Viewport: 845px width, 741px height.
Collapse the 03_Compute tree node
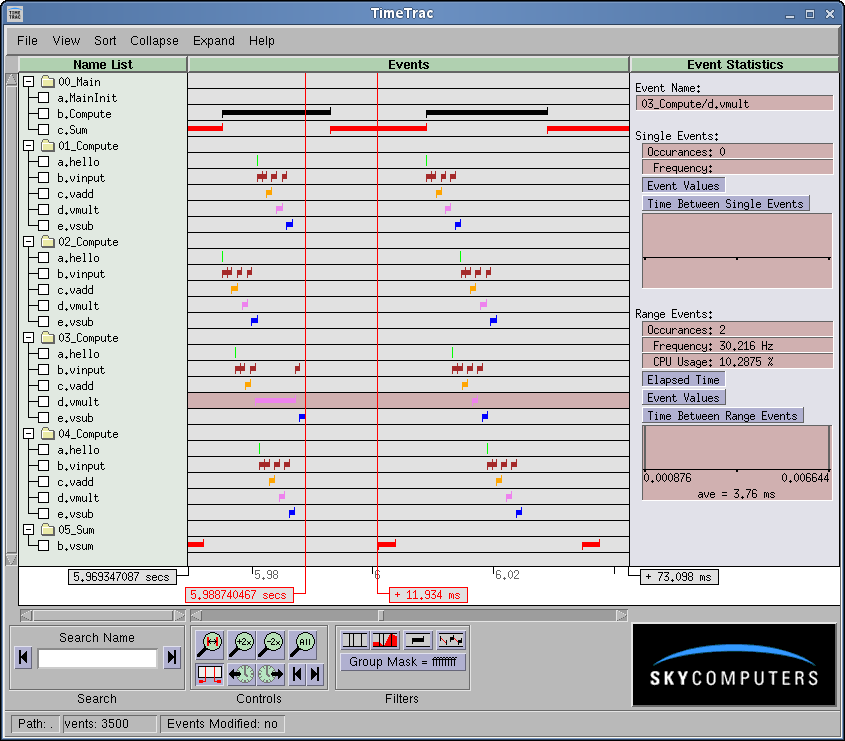click(x=29, y=337)
